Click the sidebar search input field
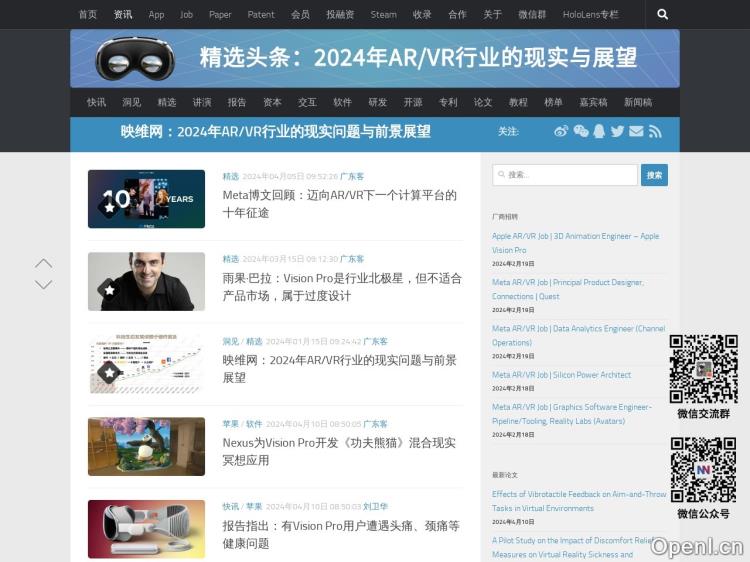This screenshot has height=562, width=750. (x=565, y=175)
